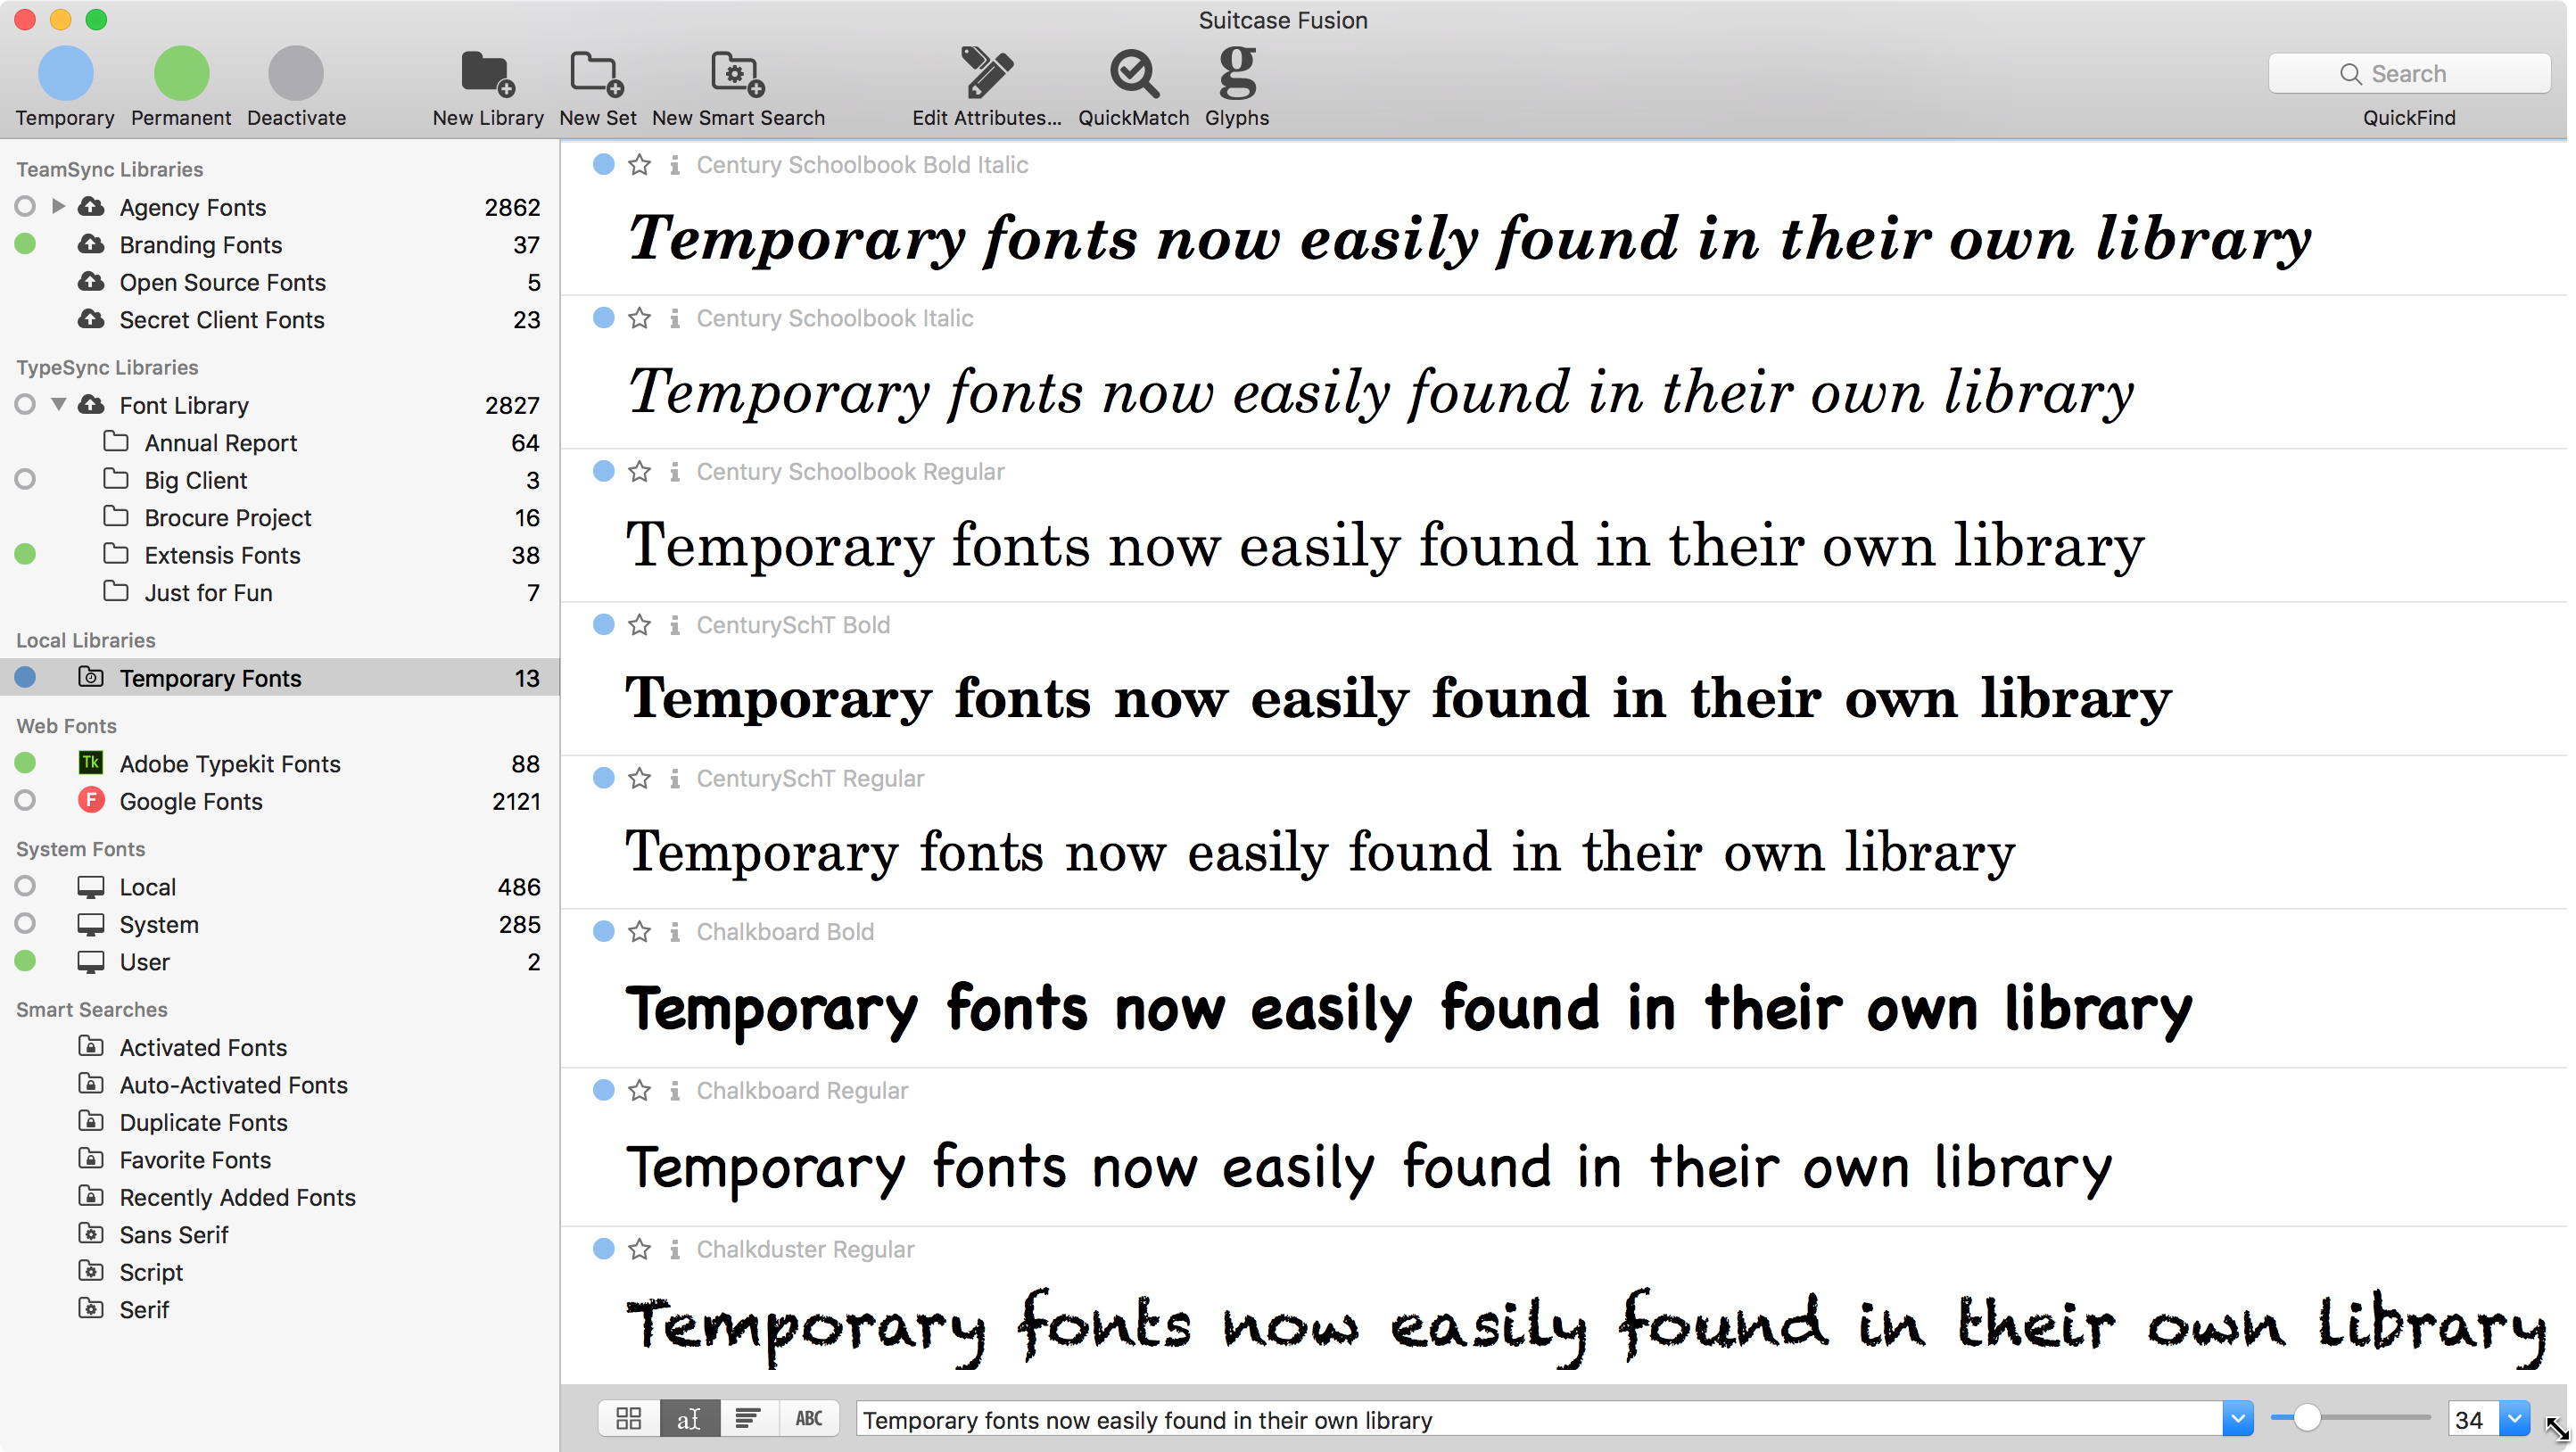The height and width of the screenshot is (1452, 2576).
Task: Show info for Chalkboard Bold font
Action: pos(675,932)
